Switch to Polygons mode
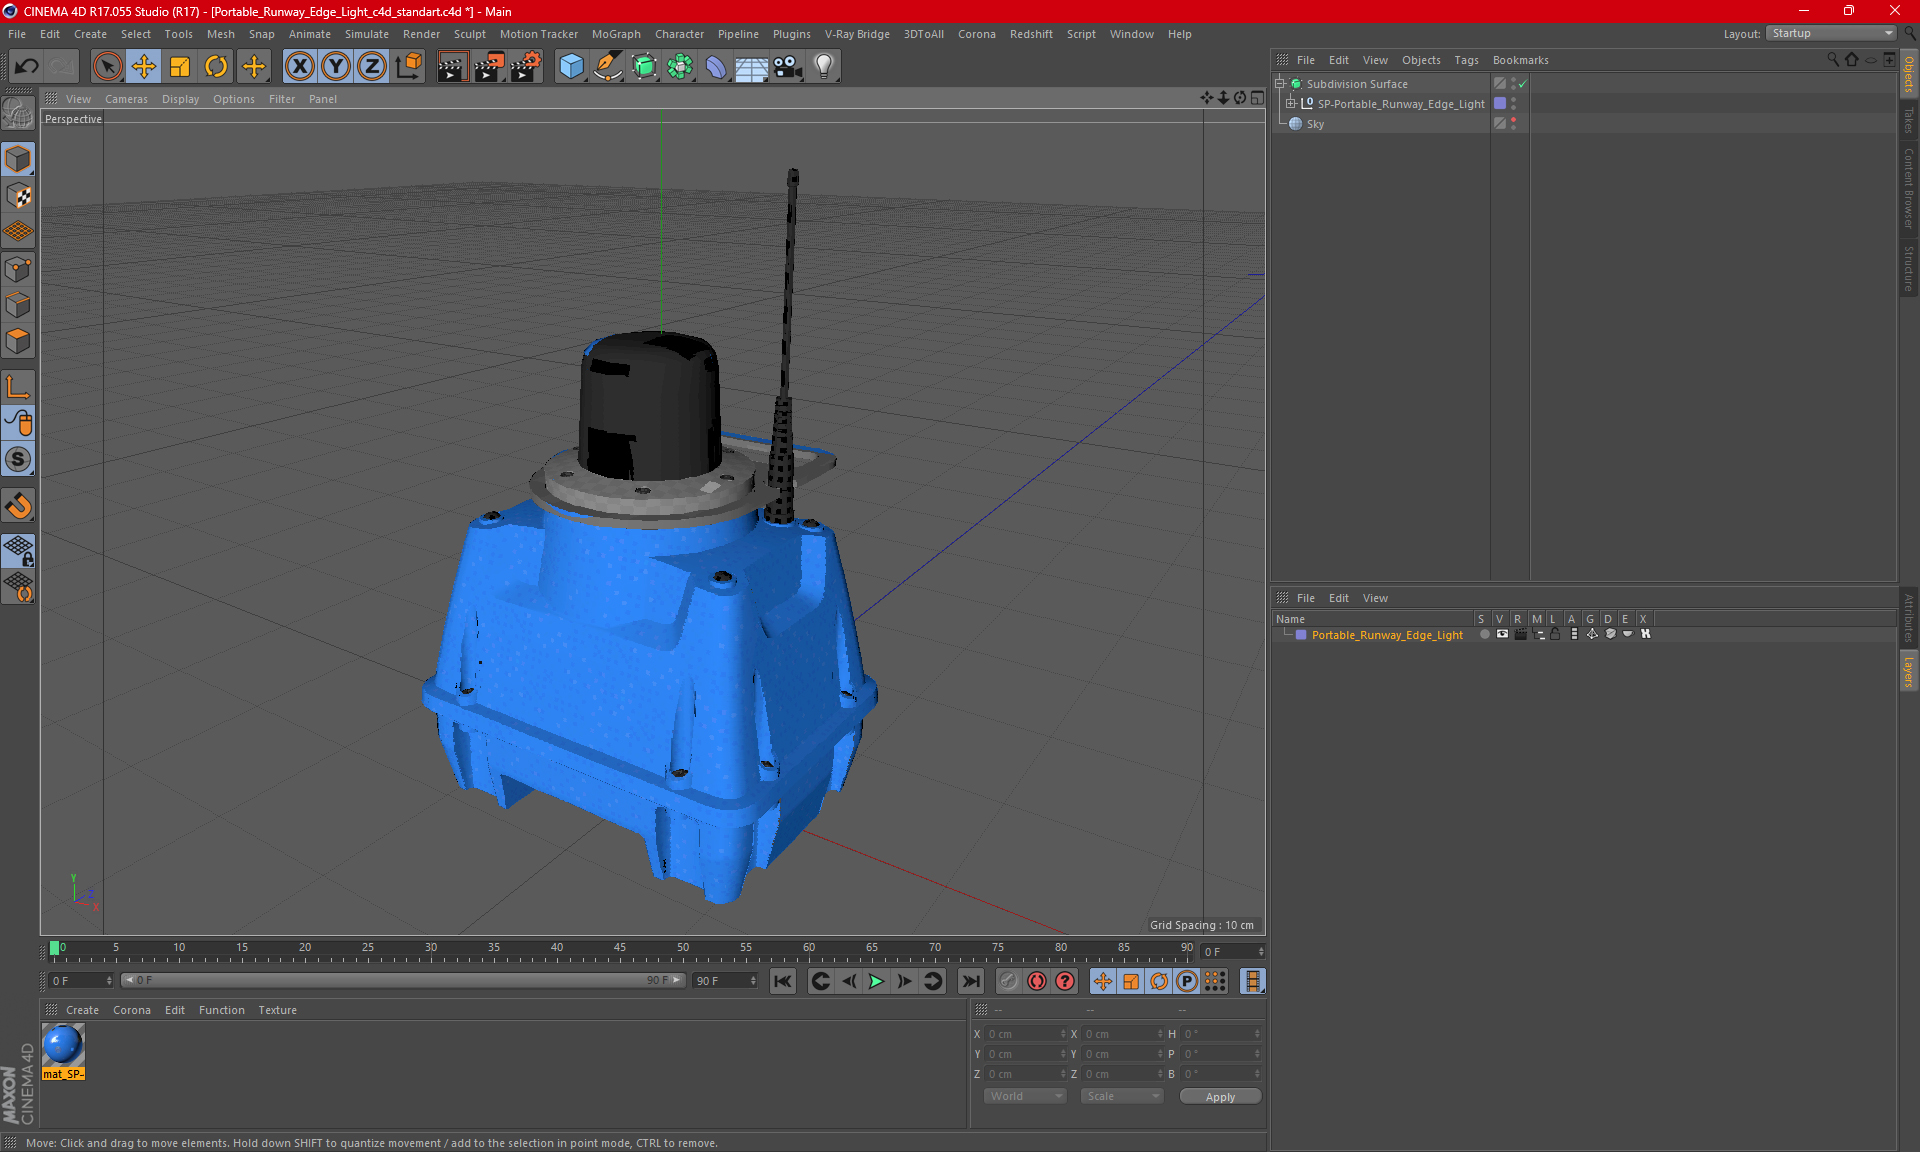This screenshot has height=1152, width=1920. pyautogui.click(x=18, y=341)
